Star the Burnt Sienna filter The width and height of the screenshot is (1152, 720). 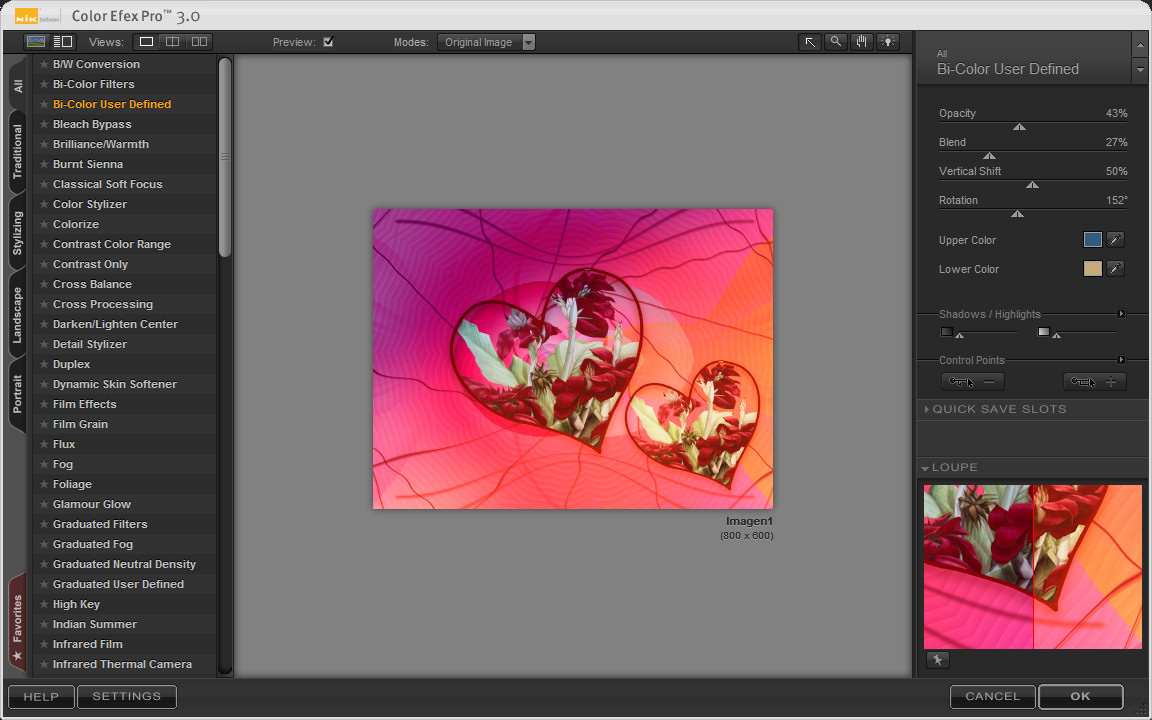tap(44, 164)
